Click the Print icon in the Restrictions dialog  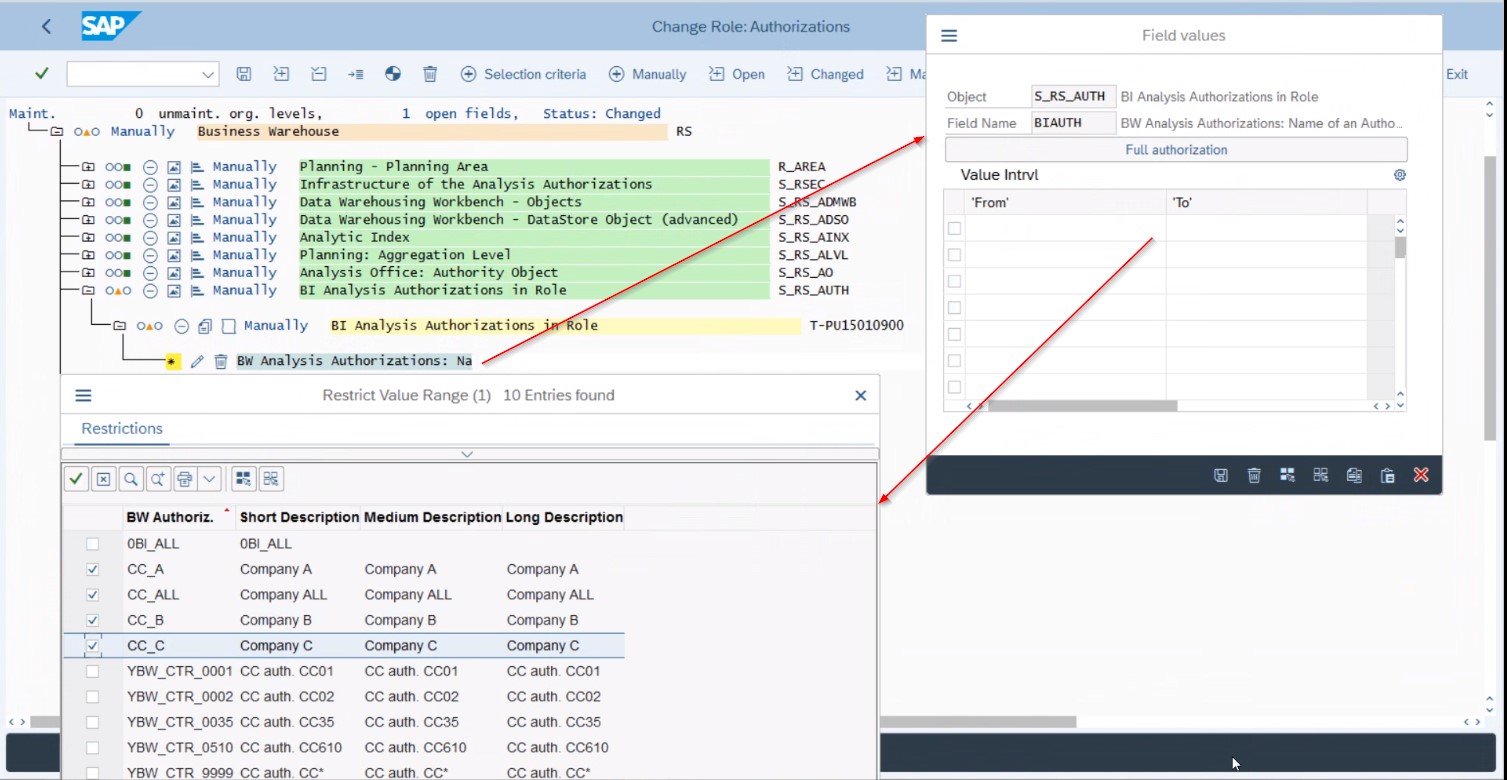coord(184,478)
